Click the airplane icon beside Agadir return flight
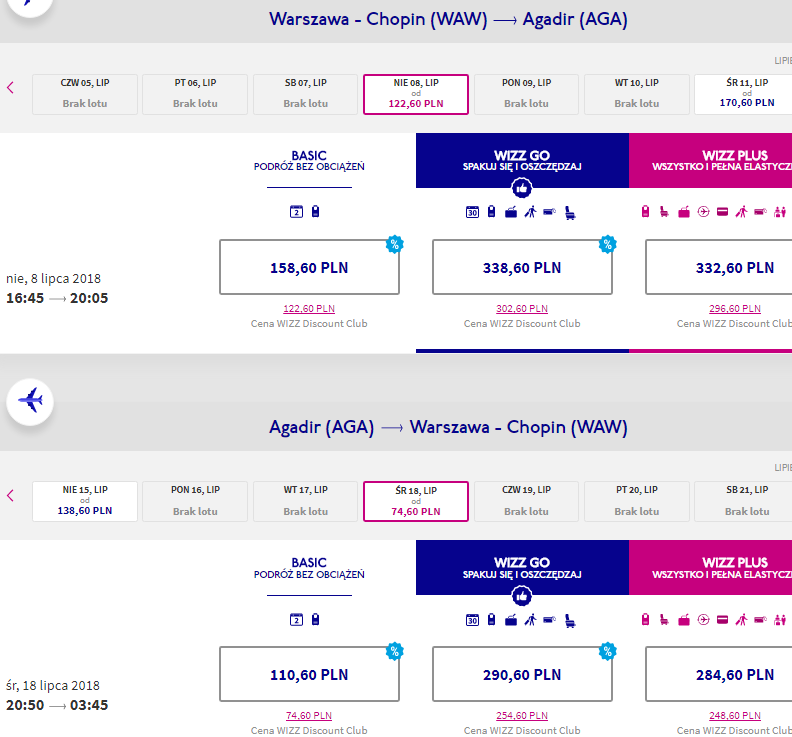 point(30,401)
